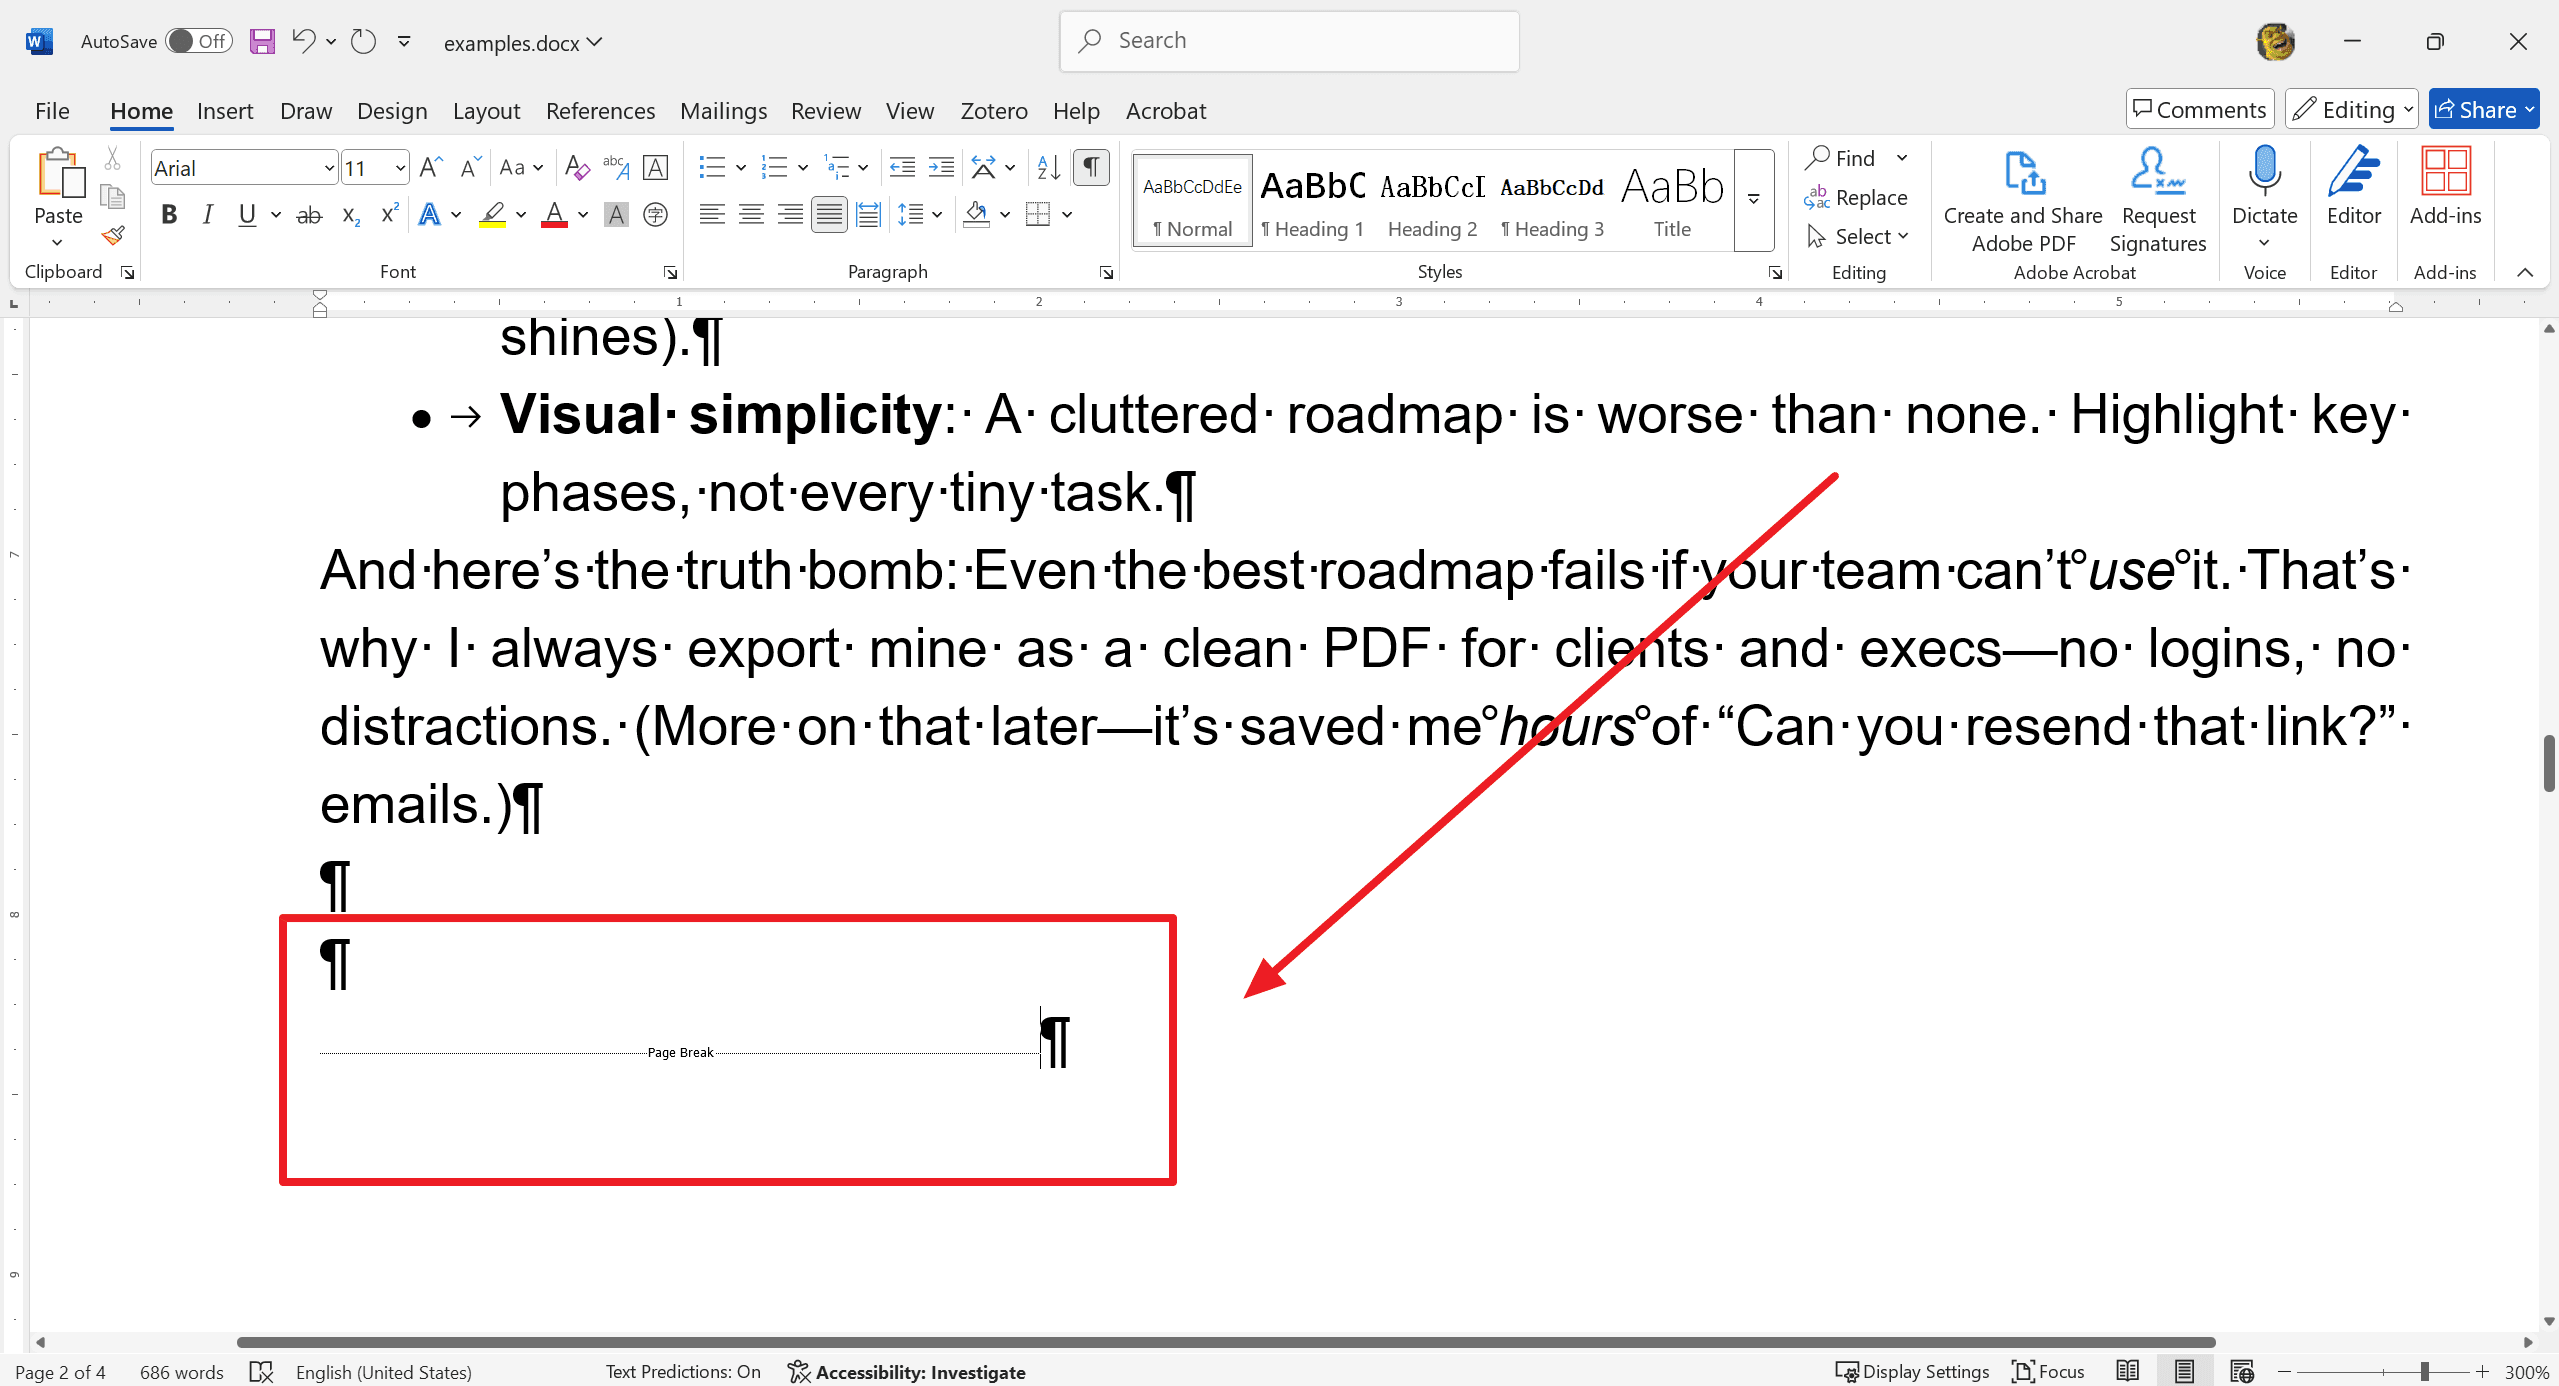Center the paragraph text
The image size is (2559, 1386).
tap(751, 215)
